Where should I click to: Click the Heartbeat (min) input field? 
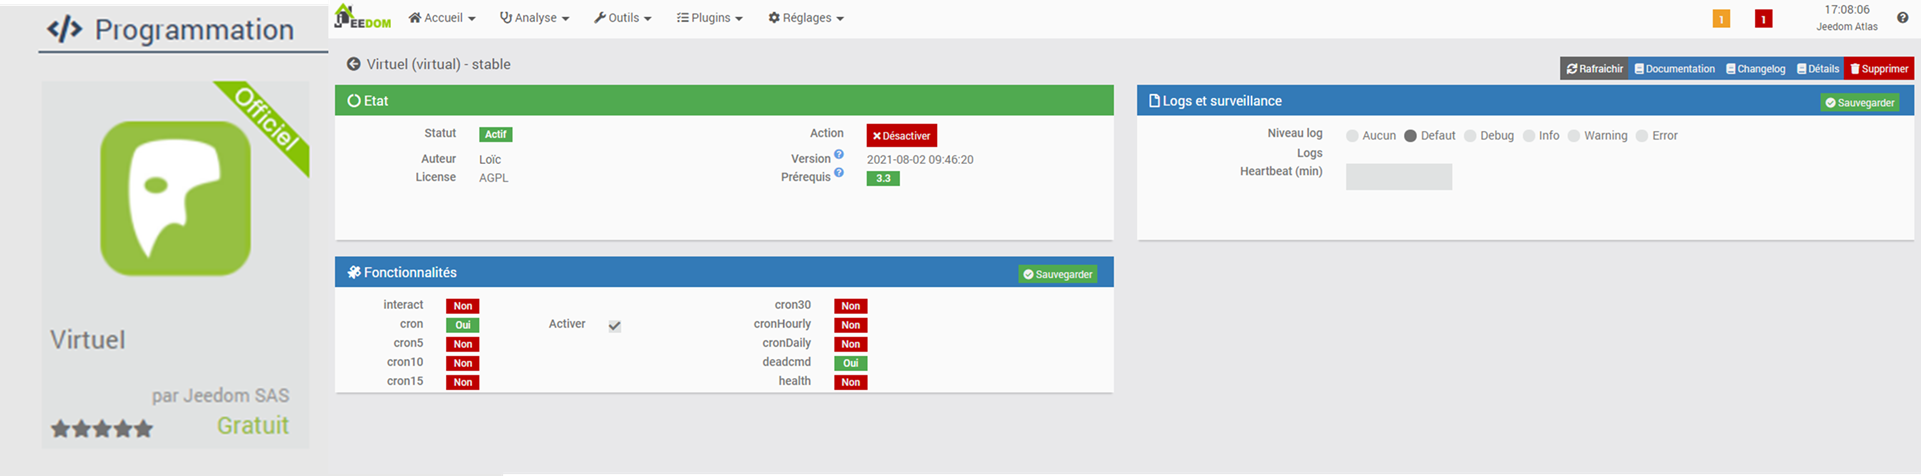(1398, 177)
